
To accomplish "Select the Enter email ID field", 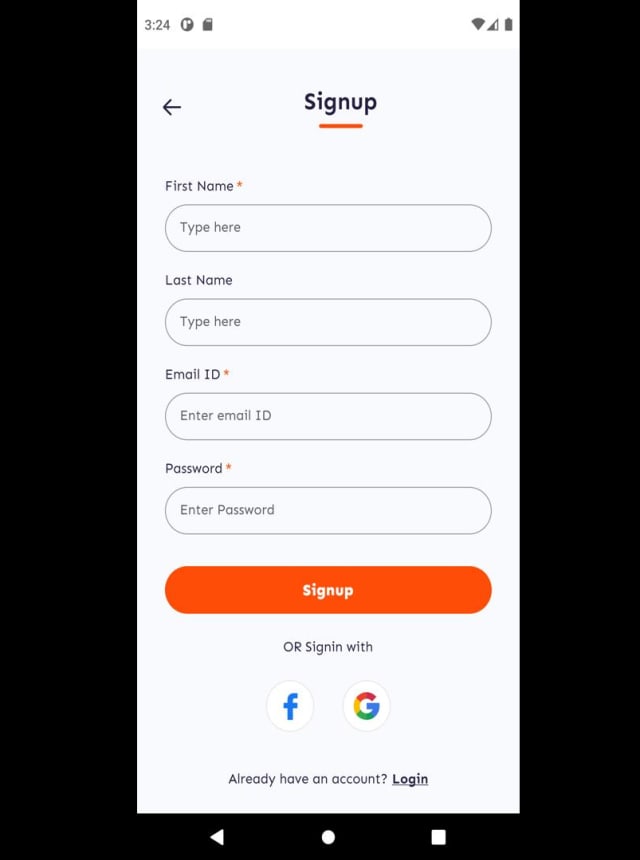I will coord(328,416).
